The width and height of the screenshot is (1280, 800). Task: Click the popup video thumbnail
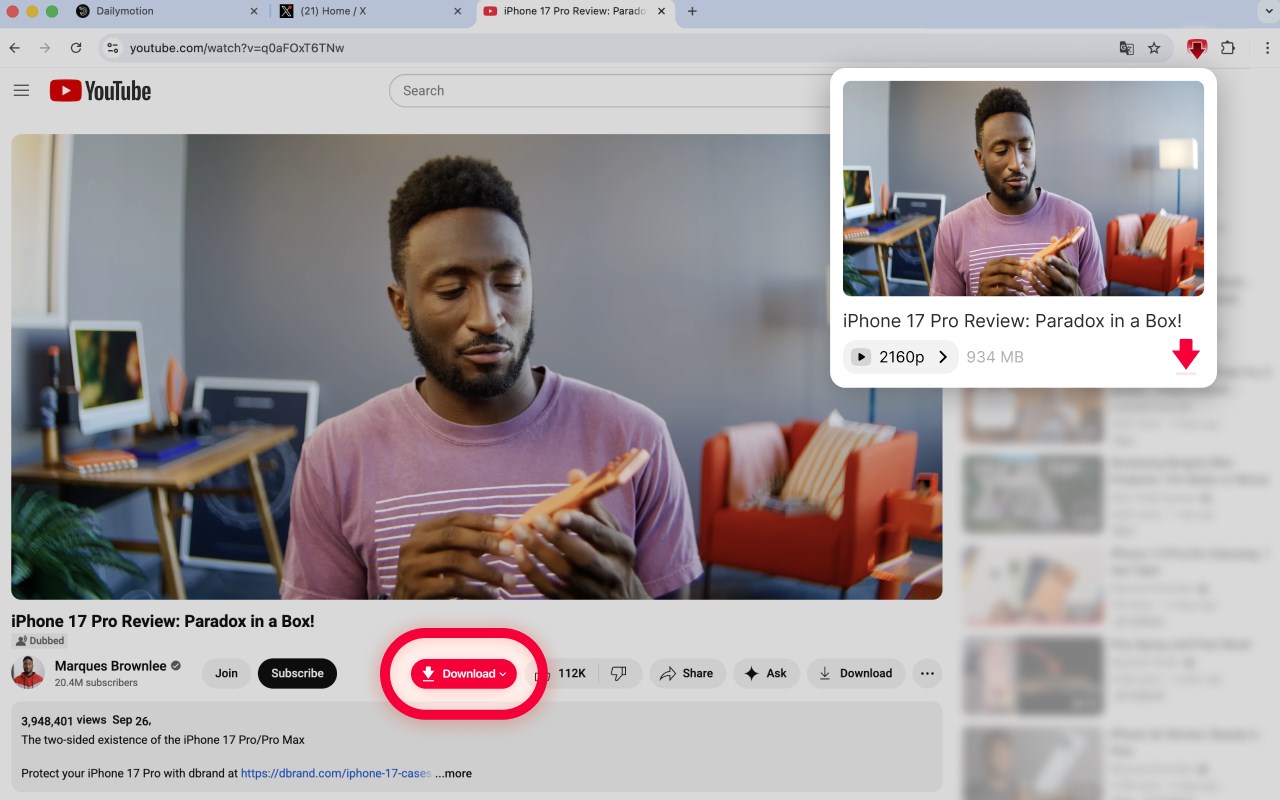[1023, 188]
